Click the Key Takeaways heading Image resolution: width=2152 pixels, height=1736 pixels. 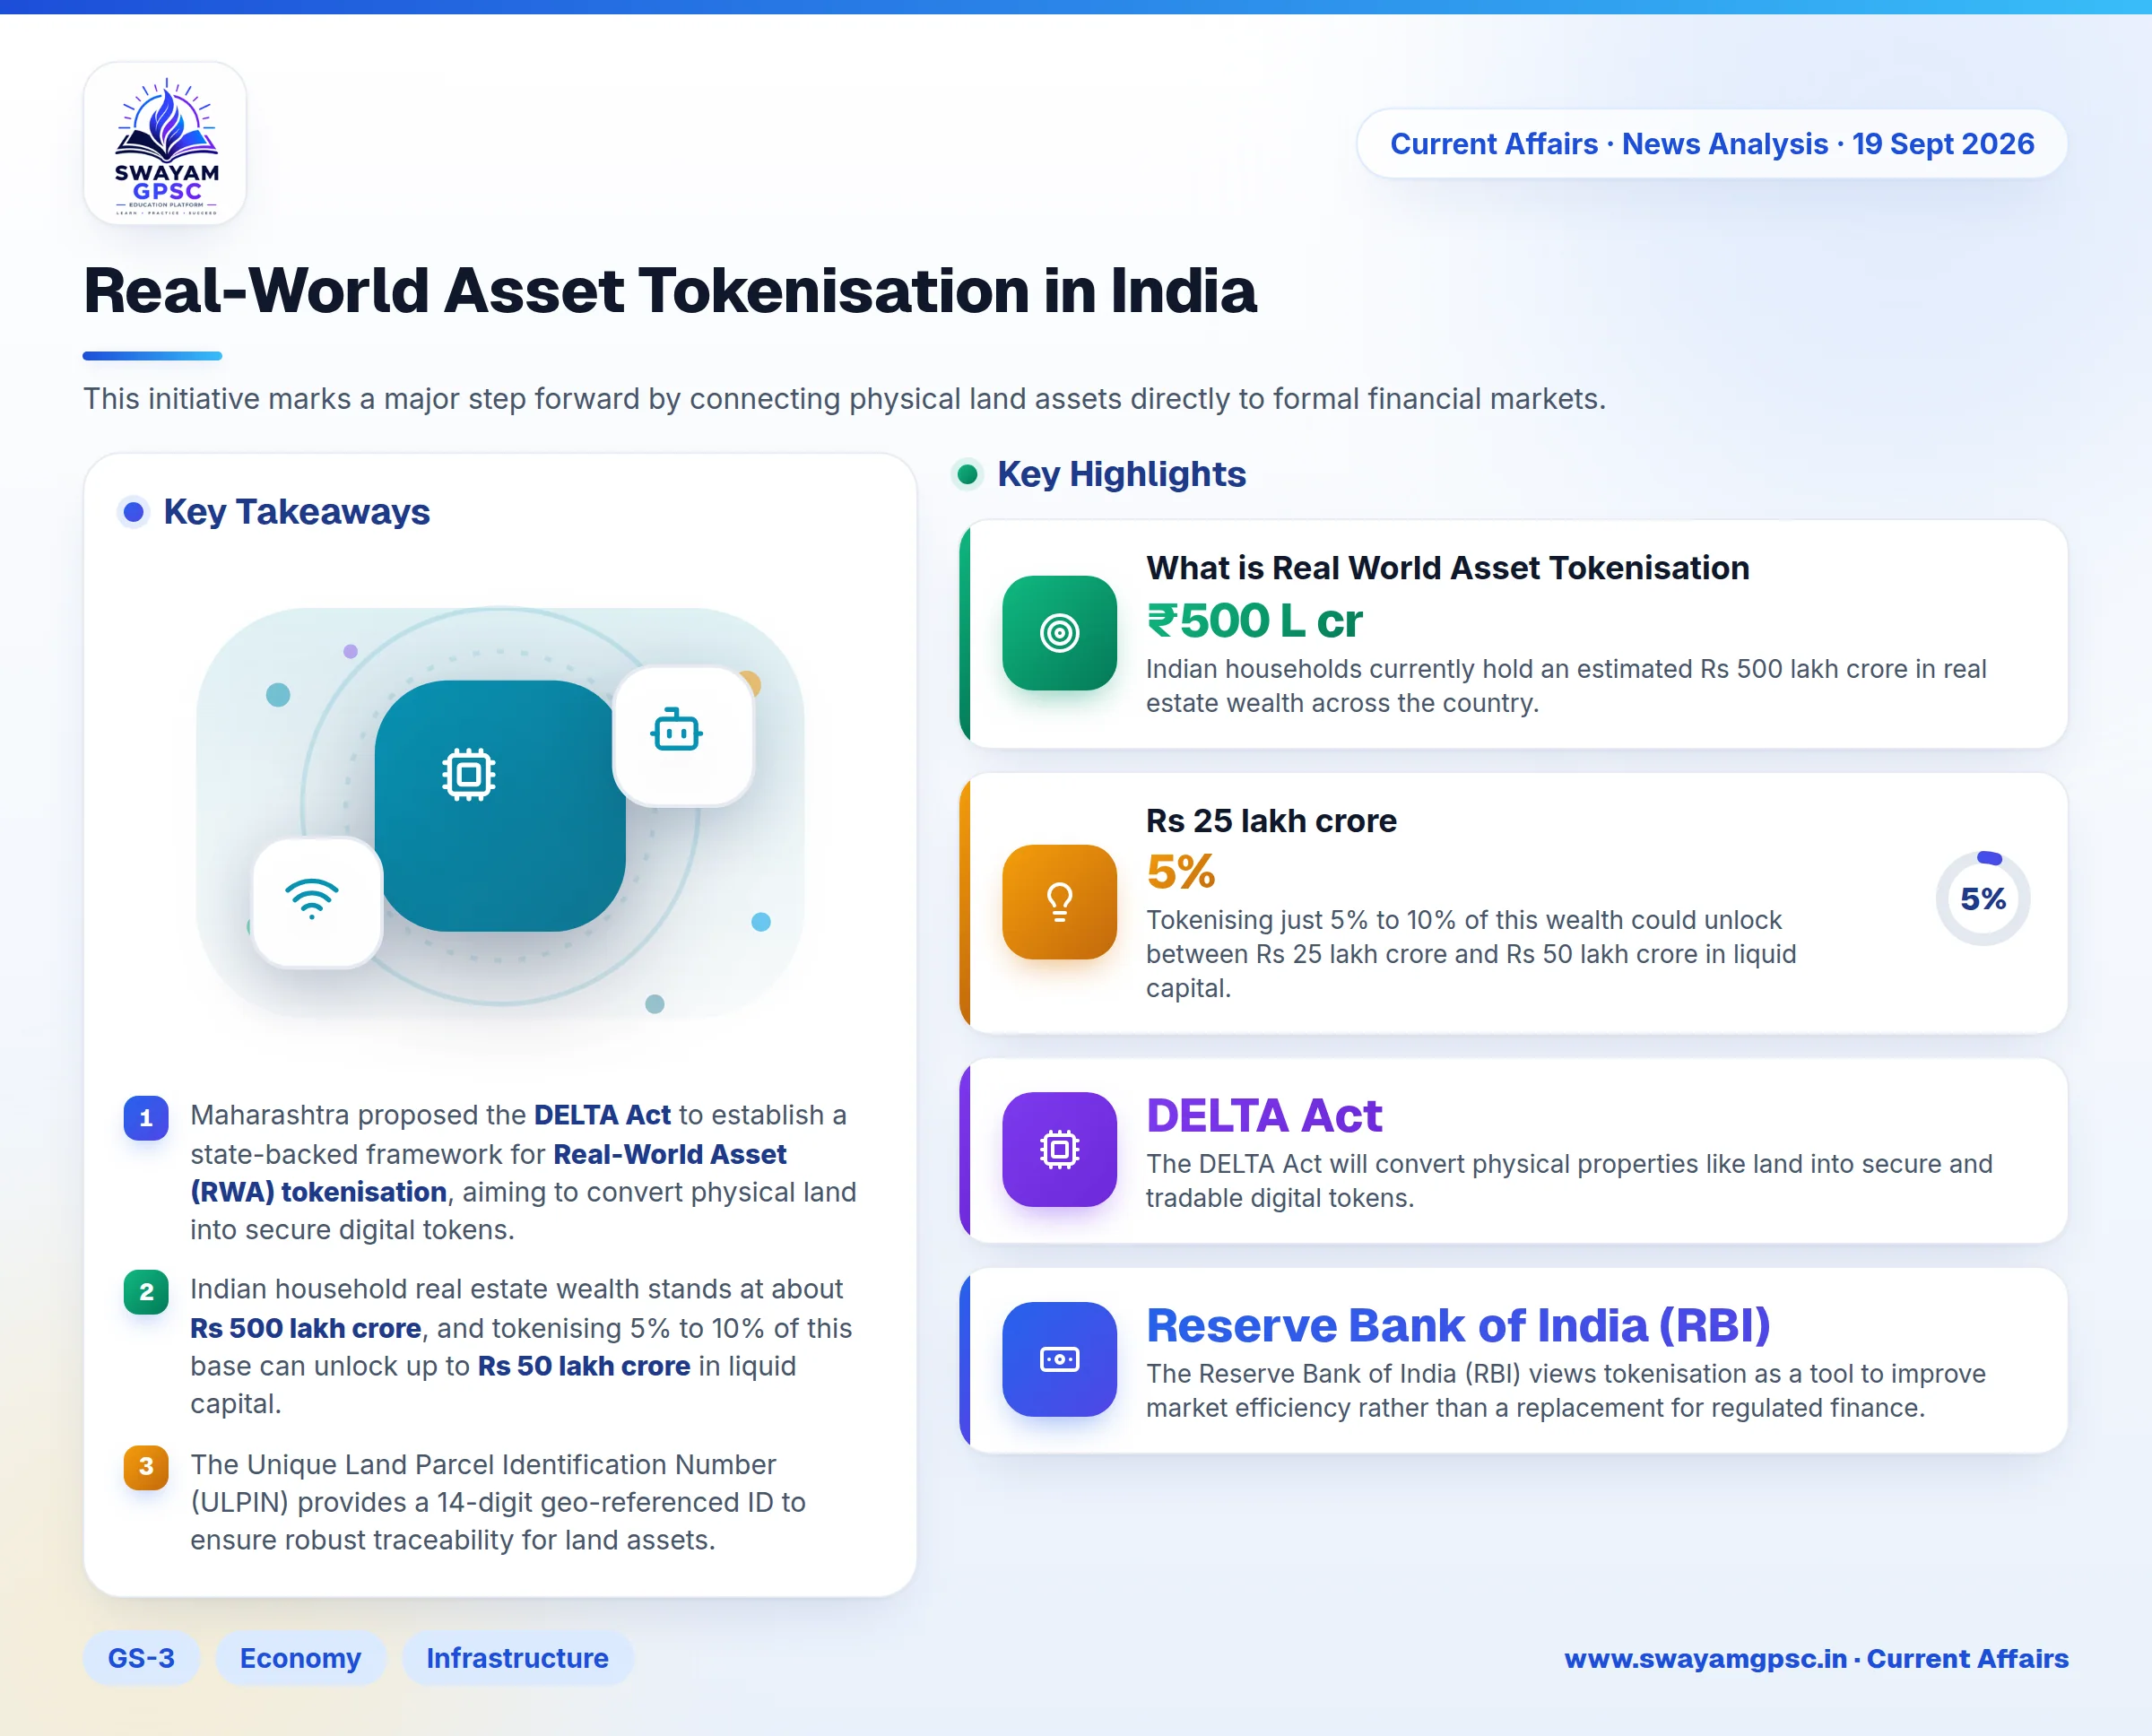[296, 512]
